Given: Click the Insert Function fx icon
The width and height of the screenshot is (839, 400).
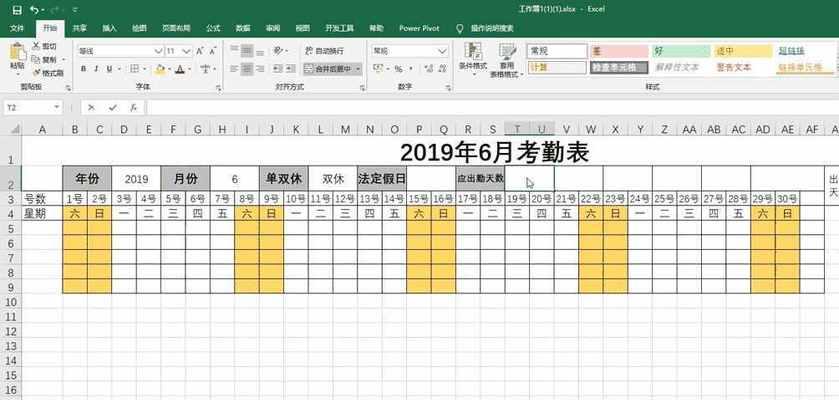Looking at the screenshot, I should [x=133, y=107].
